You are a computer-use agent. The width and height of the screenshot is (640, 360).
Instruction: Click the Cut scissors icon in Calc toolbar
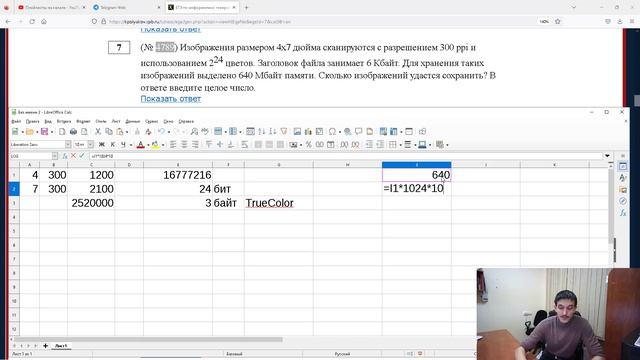tap(98, 131)
